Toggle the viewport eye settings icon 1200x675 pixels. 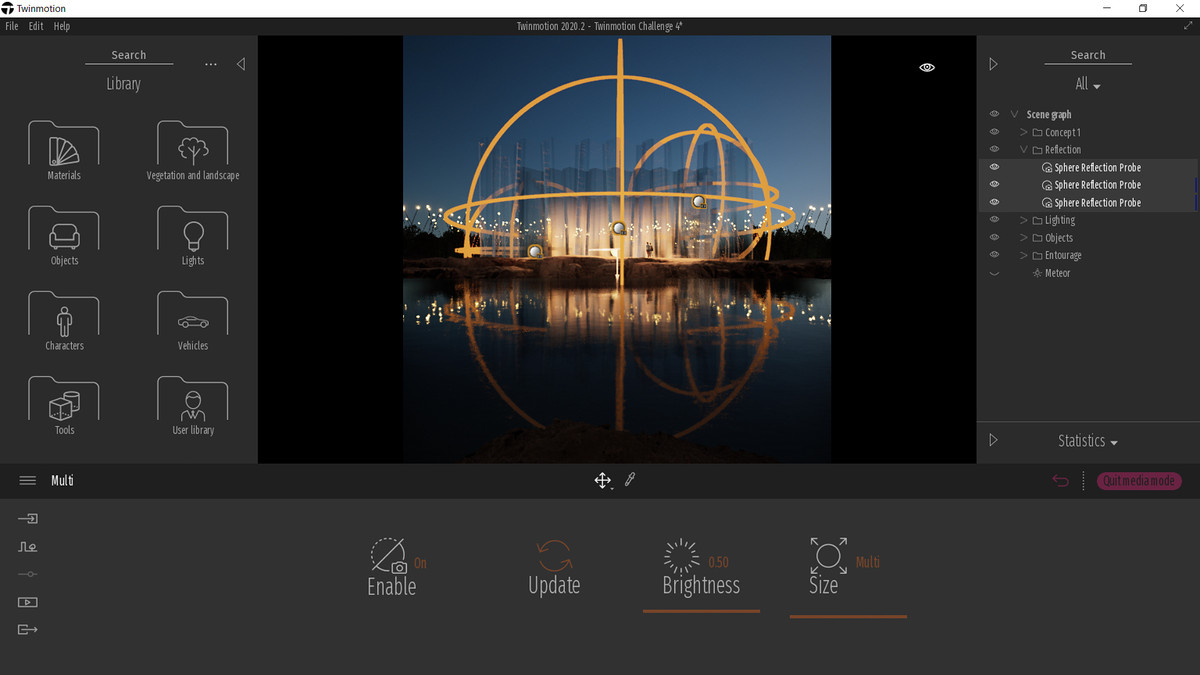click(927, 67)
